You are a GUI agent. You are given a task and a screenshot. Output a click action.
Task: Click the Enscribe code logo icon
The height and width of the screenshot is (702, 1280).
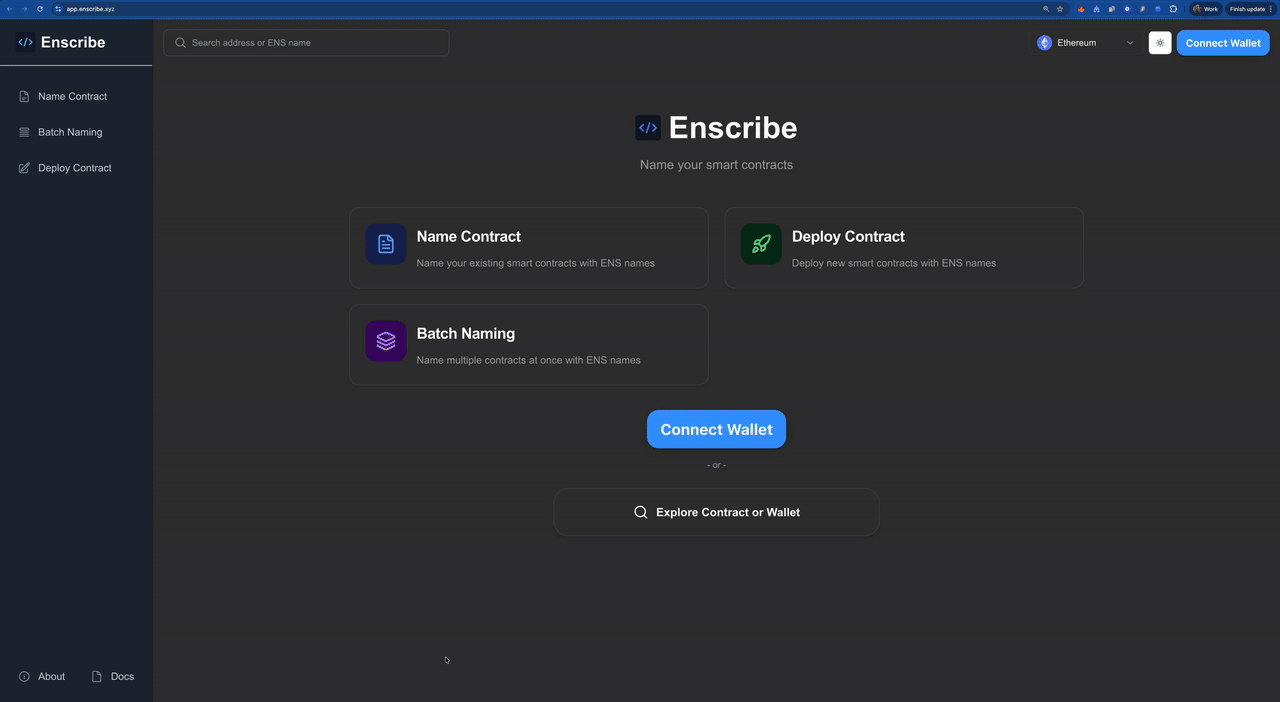pos(24,42)
